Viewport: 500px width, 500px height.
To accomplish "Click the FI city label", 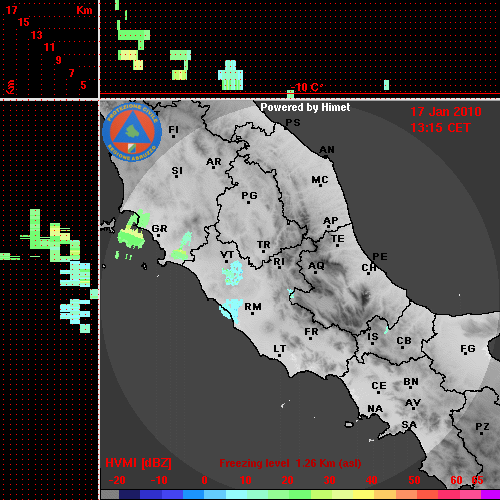I will (173, 129).
